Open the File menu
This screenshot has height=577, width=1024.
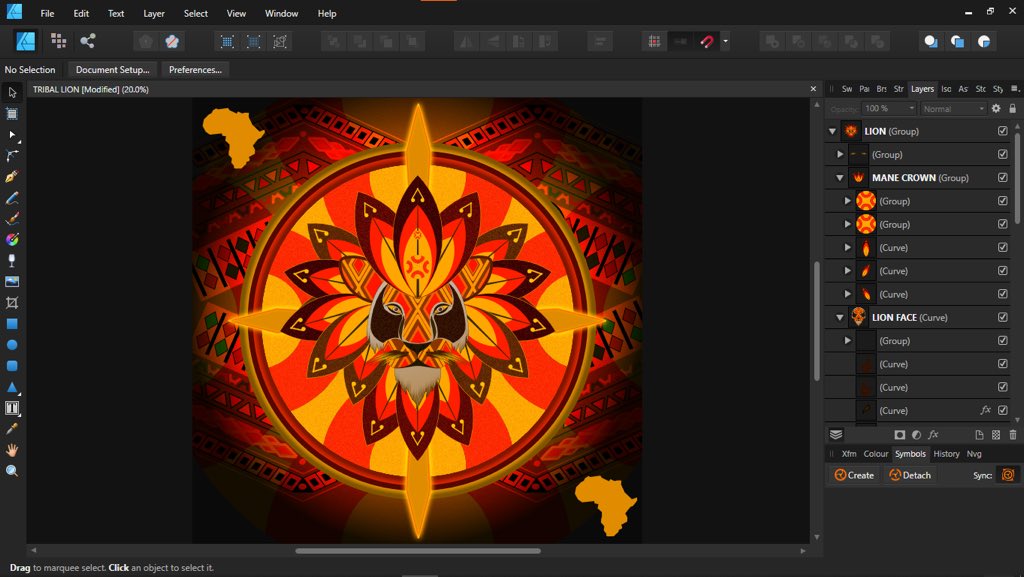47,13
